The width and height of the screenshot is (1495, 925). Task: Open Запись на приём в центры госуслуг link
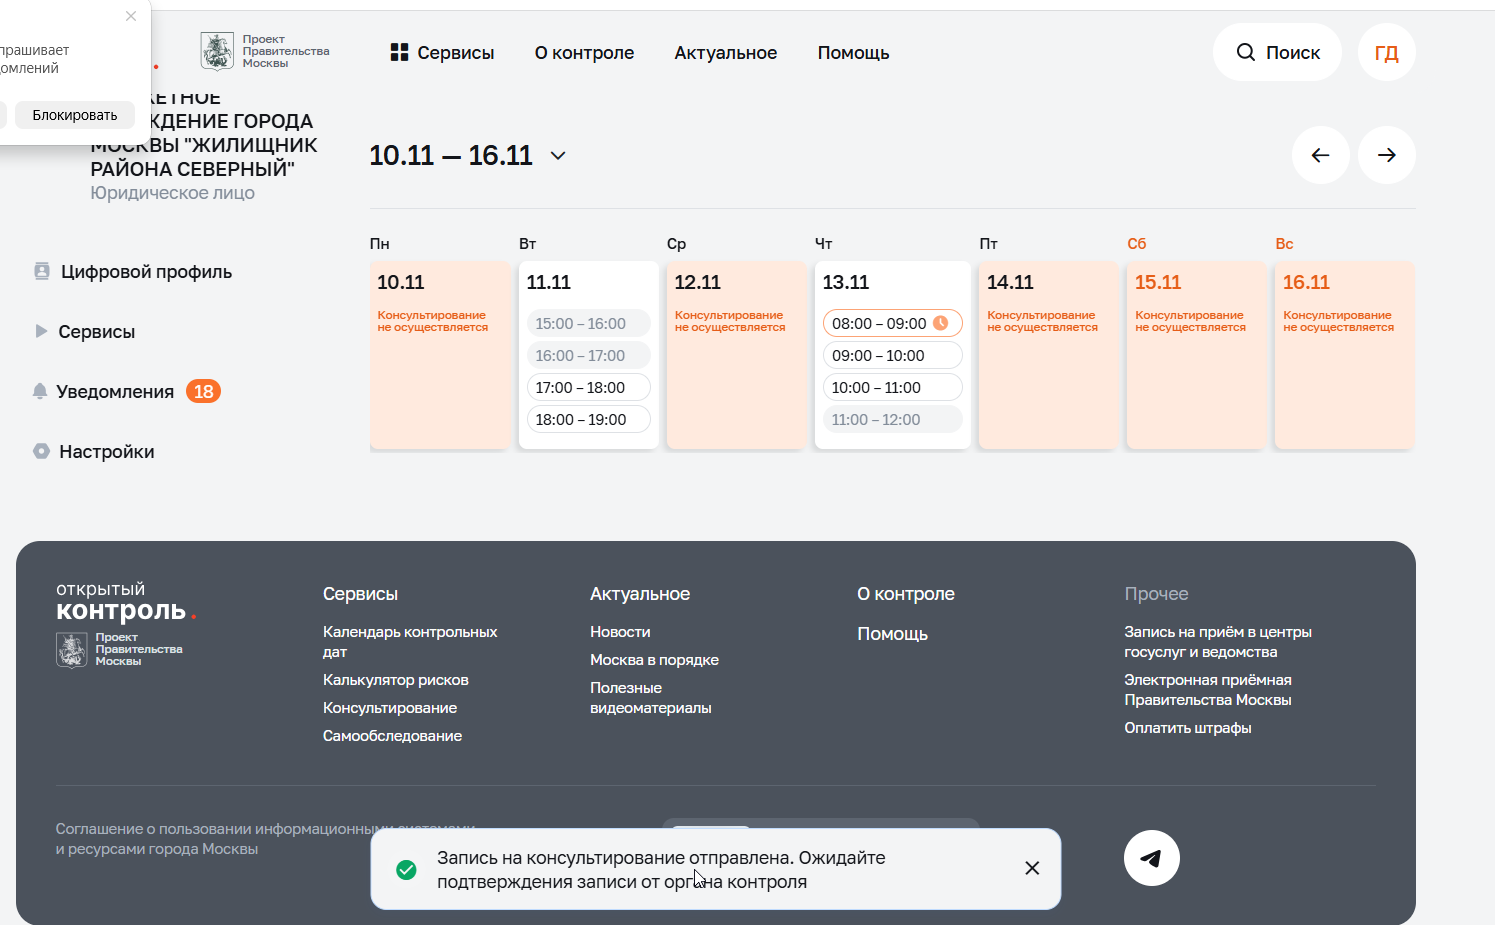coord(1218,641)
